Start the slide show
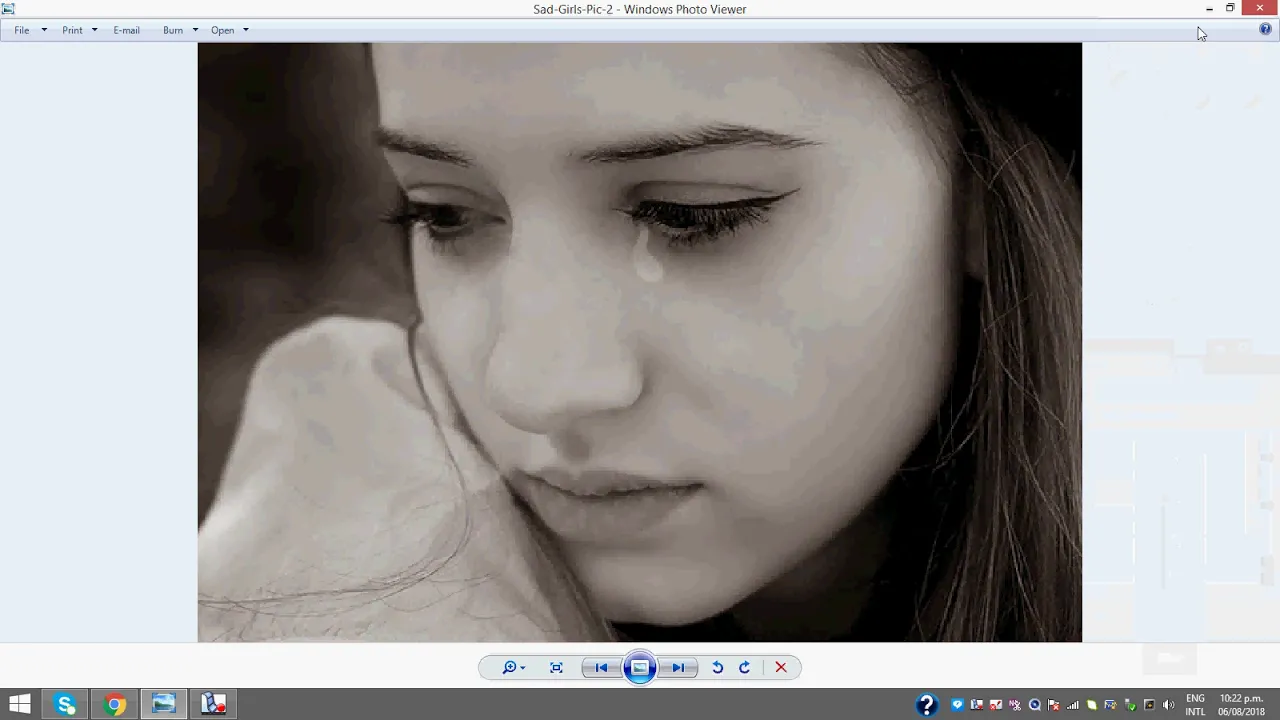1280x720 pixels. [x=640, y=668]
